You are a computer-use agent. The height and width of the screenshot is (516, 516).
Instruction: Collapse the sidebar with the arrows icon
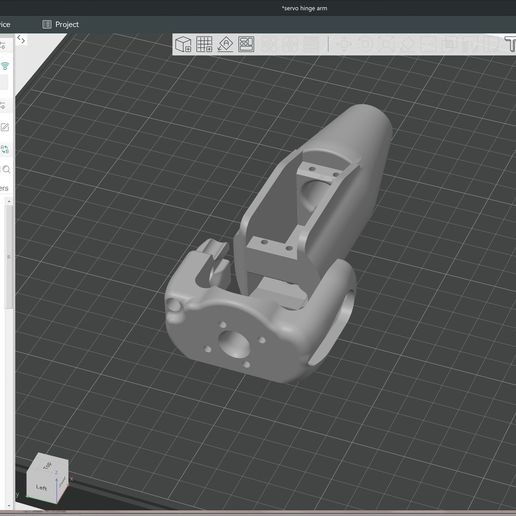click(x=21, y=39)
